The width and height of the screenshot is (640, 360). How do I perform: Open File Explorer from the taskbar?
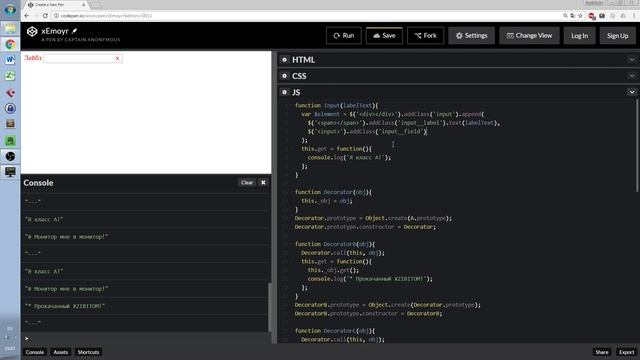pyautogui.click(x=10, y=29)
